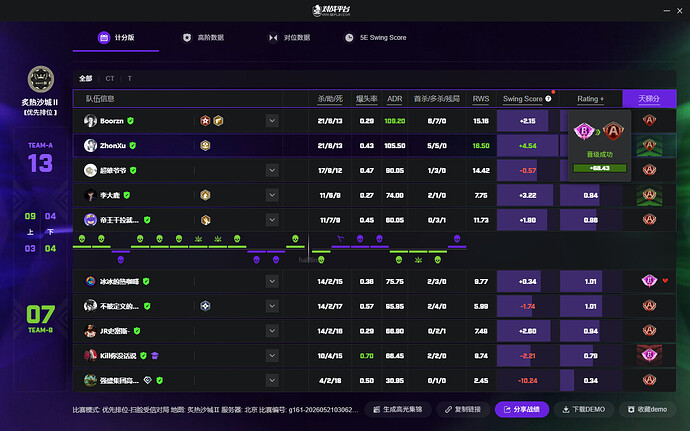Click ZhenXu's +4.54 Swing Score bar
690x431 pixels.
click(x=528, y=146)
